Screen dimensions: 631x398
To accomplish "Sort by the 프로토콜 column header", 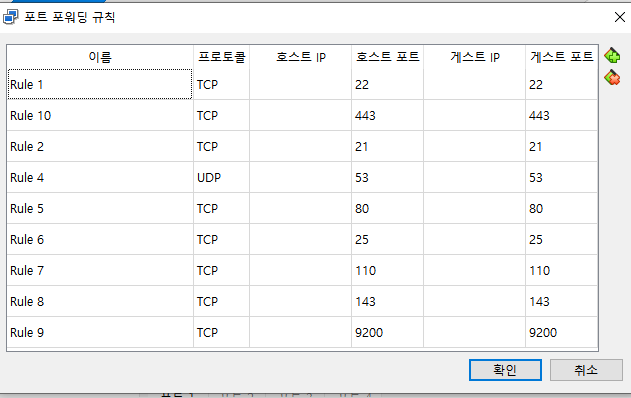I will click(221, 57).
